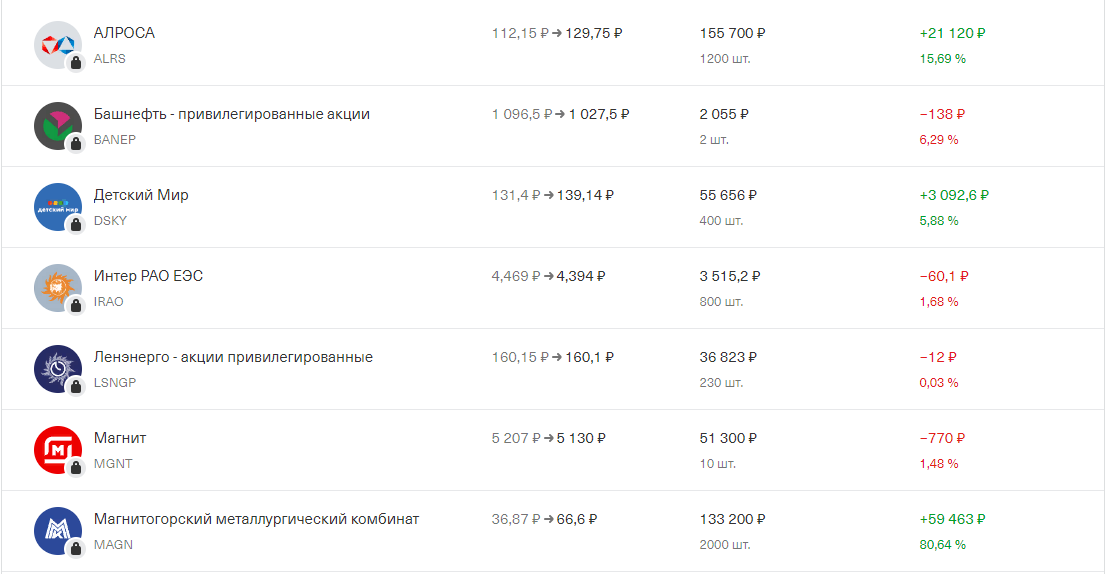
Task: Click the lock badge on ALROSA logo
Action: point(75,63)
